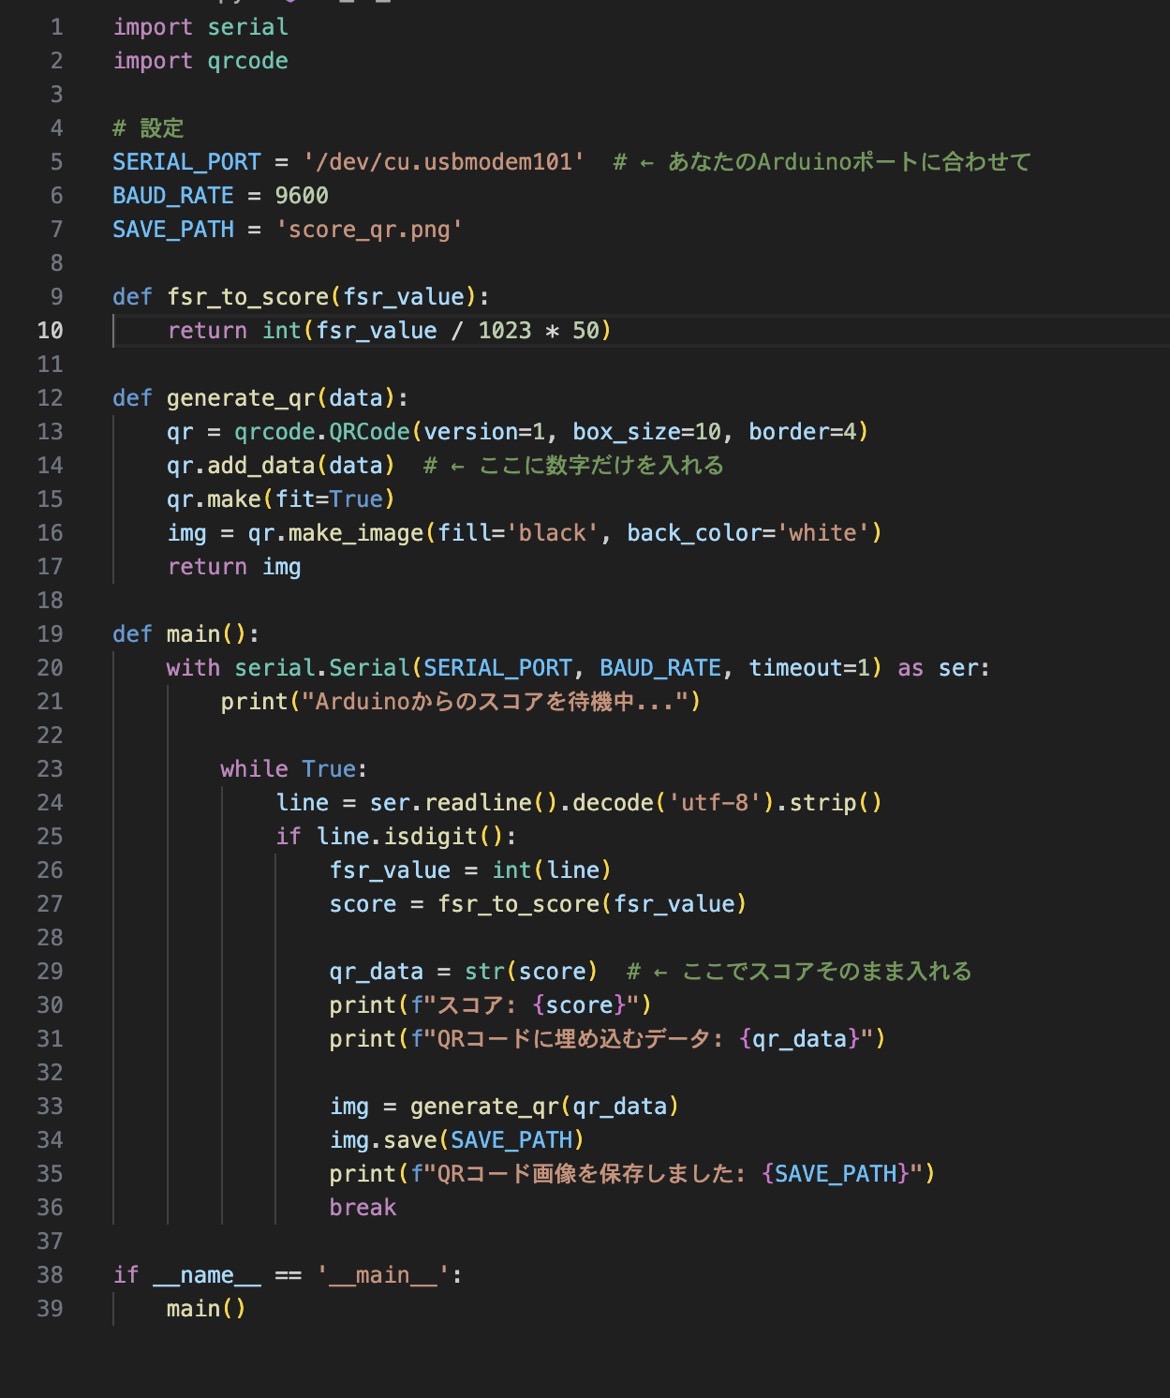Image resolution: width=1170 pixels, height=1398 pixels.
Task: Click main() call on line 39
Action: [x=207, y=1309]
